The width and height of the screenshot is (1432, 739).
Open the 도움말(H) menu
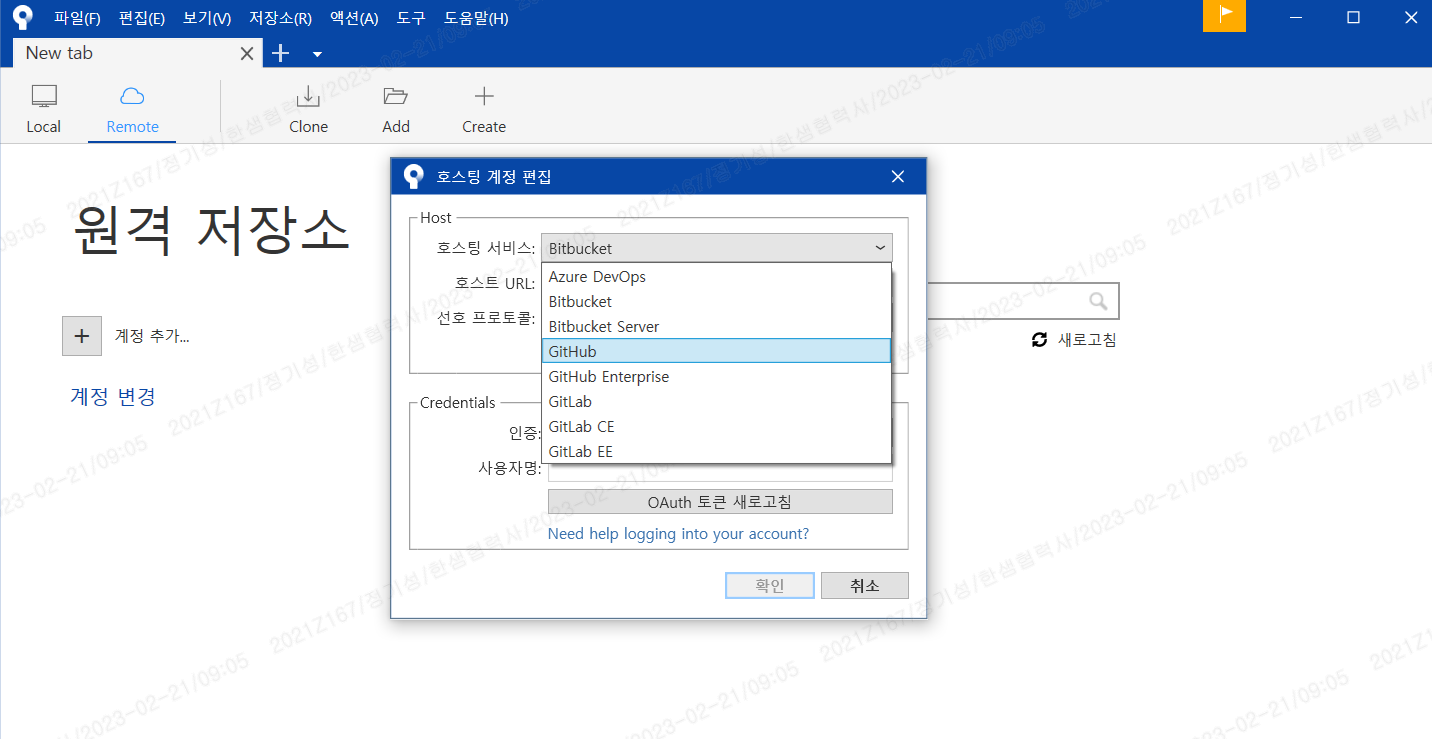tap(476, 18)
